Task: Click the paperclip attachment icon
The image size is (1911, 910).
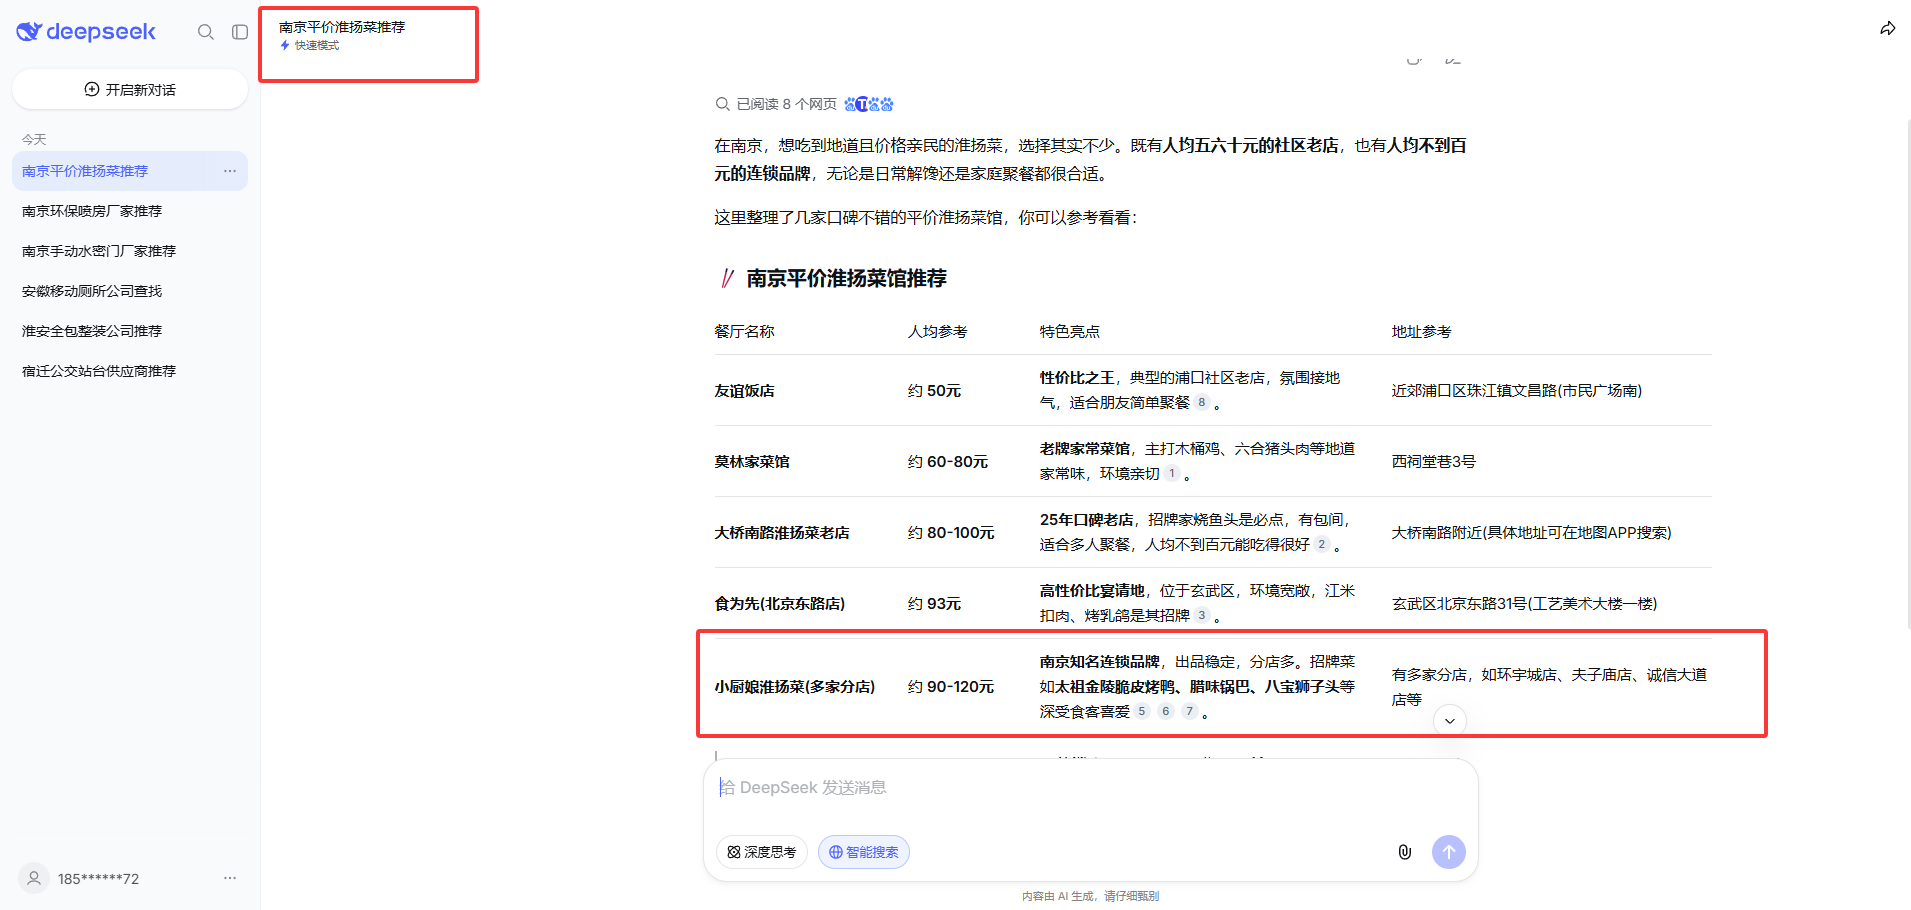Action: (1404, 852)
